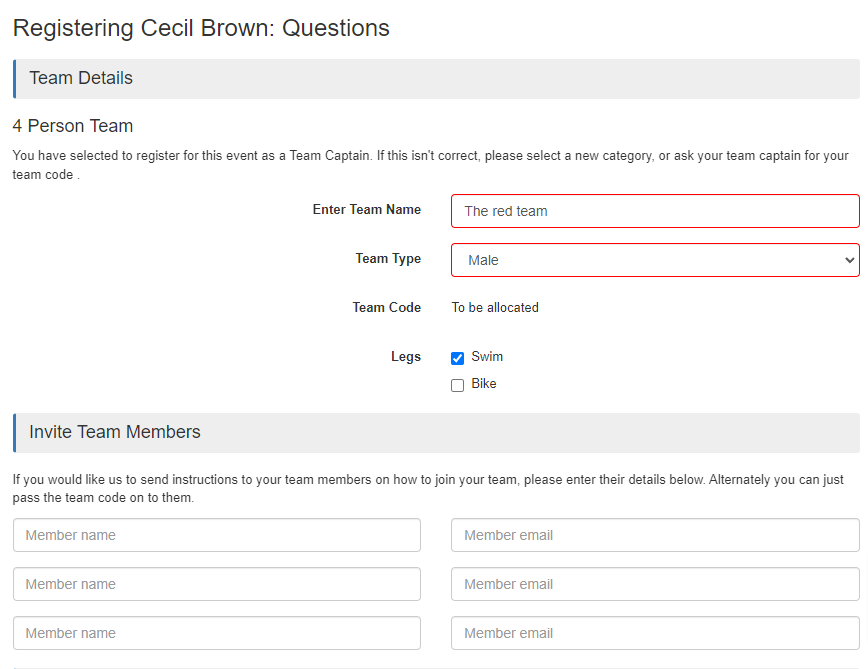Click the "Swim" label text

pyautogui.click(x=487, y=357)
